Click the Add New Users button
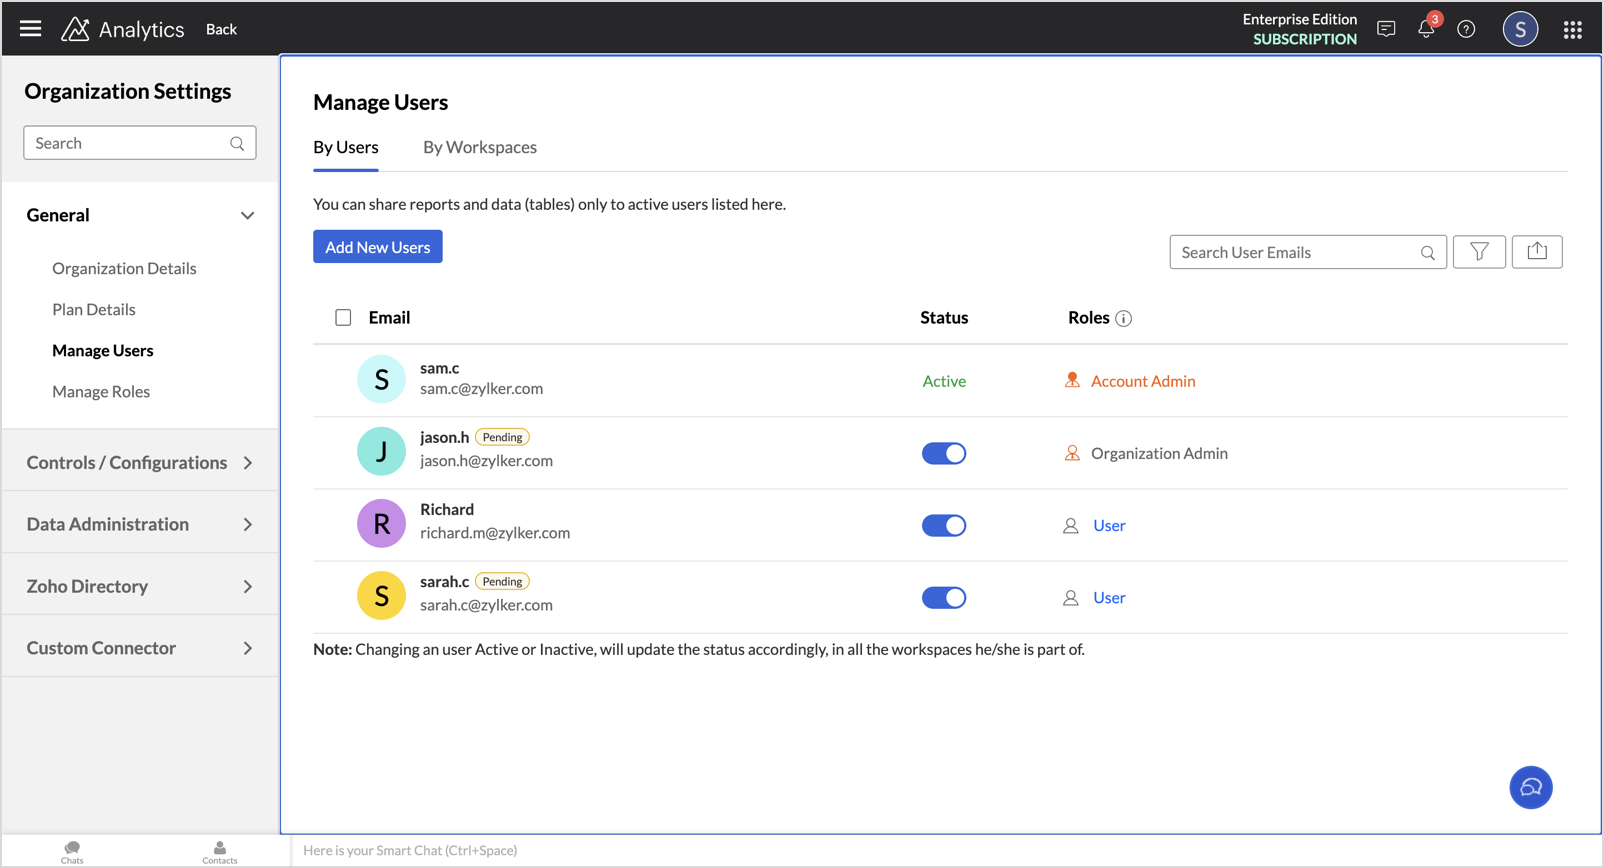 coord(377,247)
